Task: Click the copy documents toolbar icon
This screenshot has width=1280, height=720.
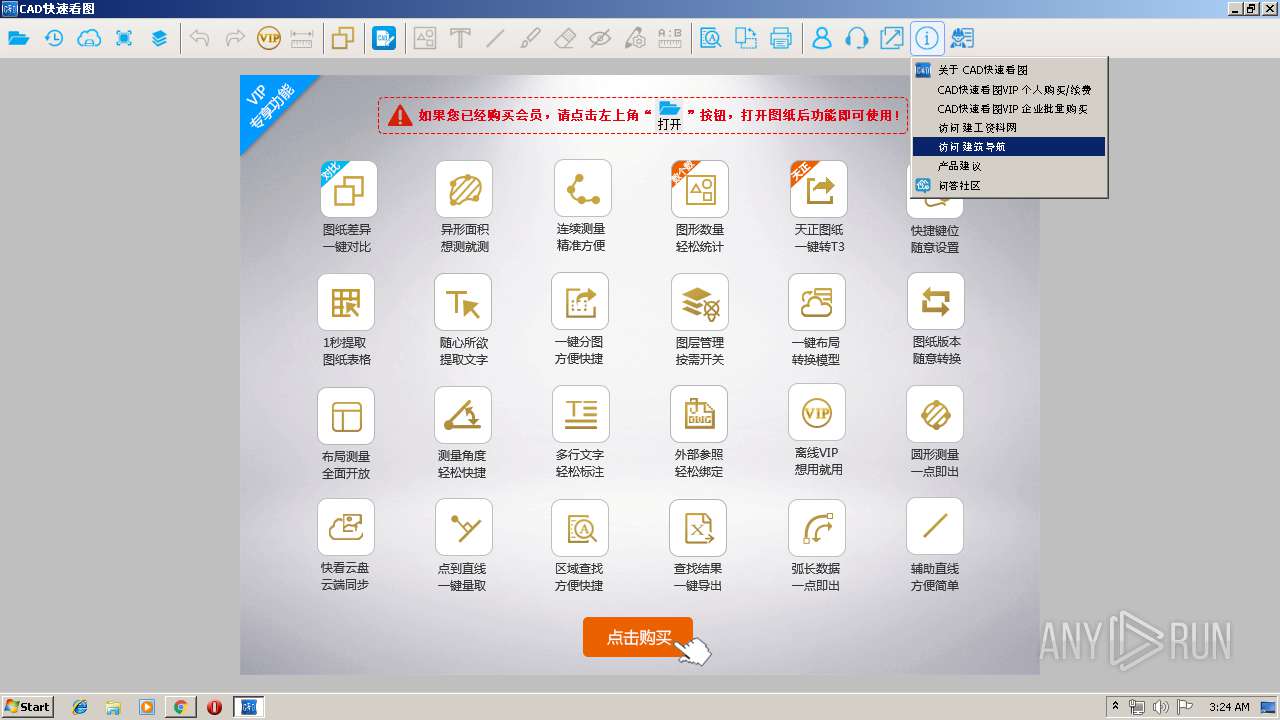Action: tap(746, 39)
